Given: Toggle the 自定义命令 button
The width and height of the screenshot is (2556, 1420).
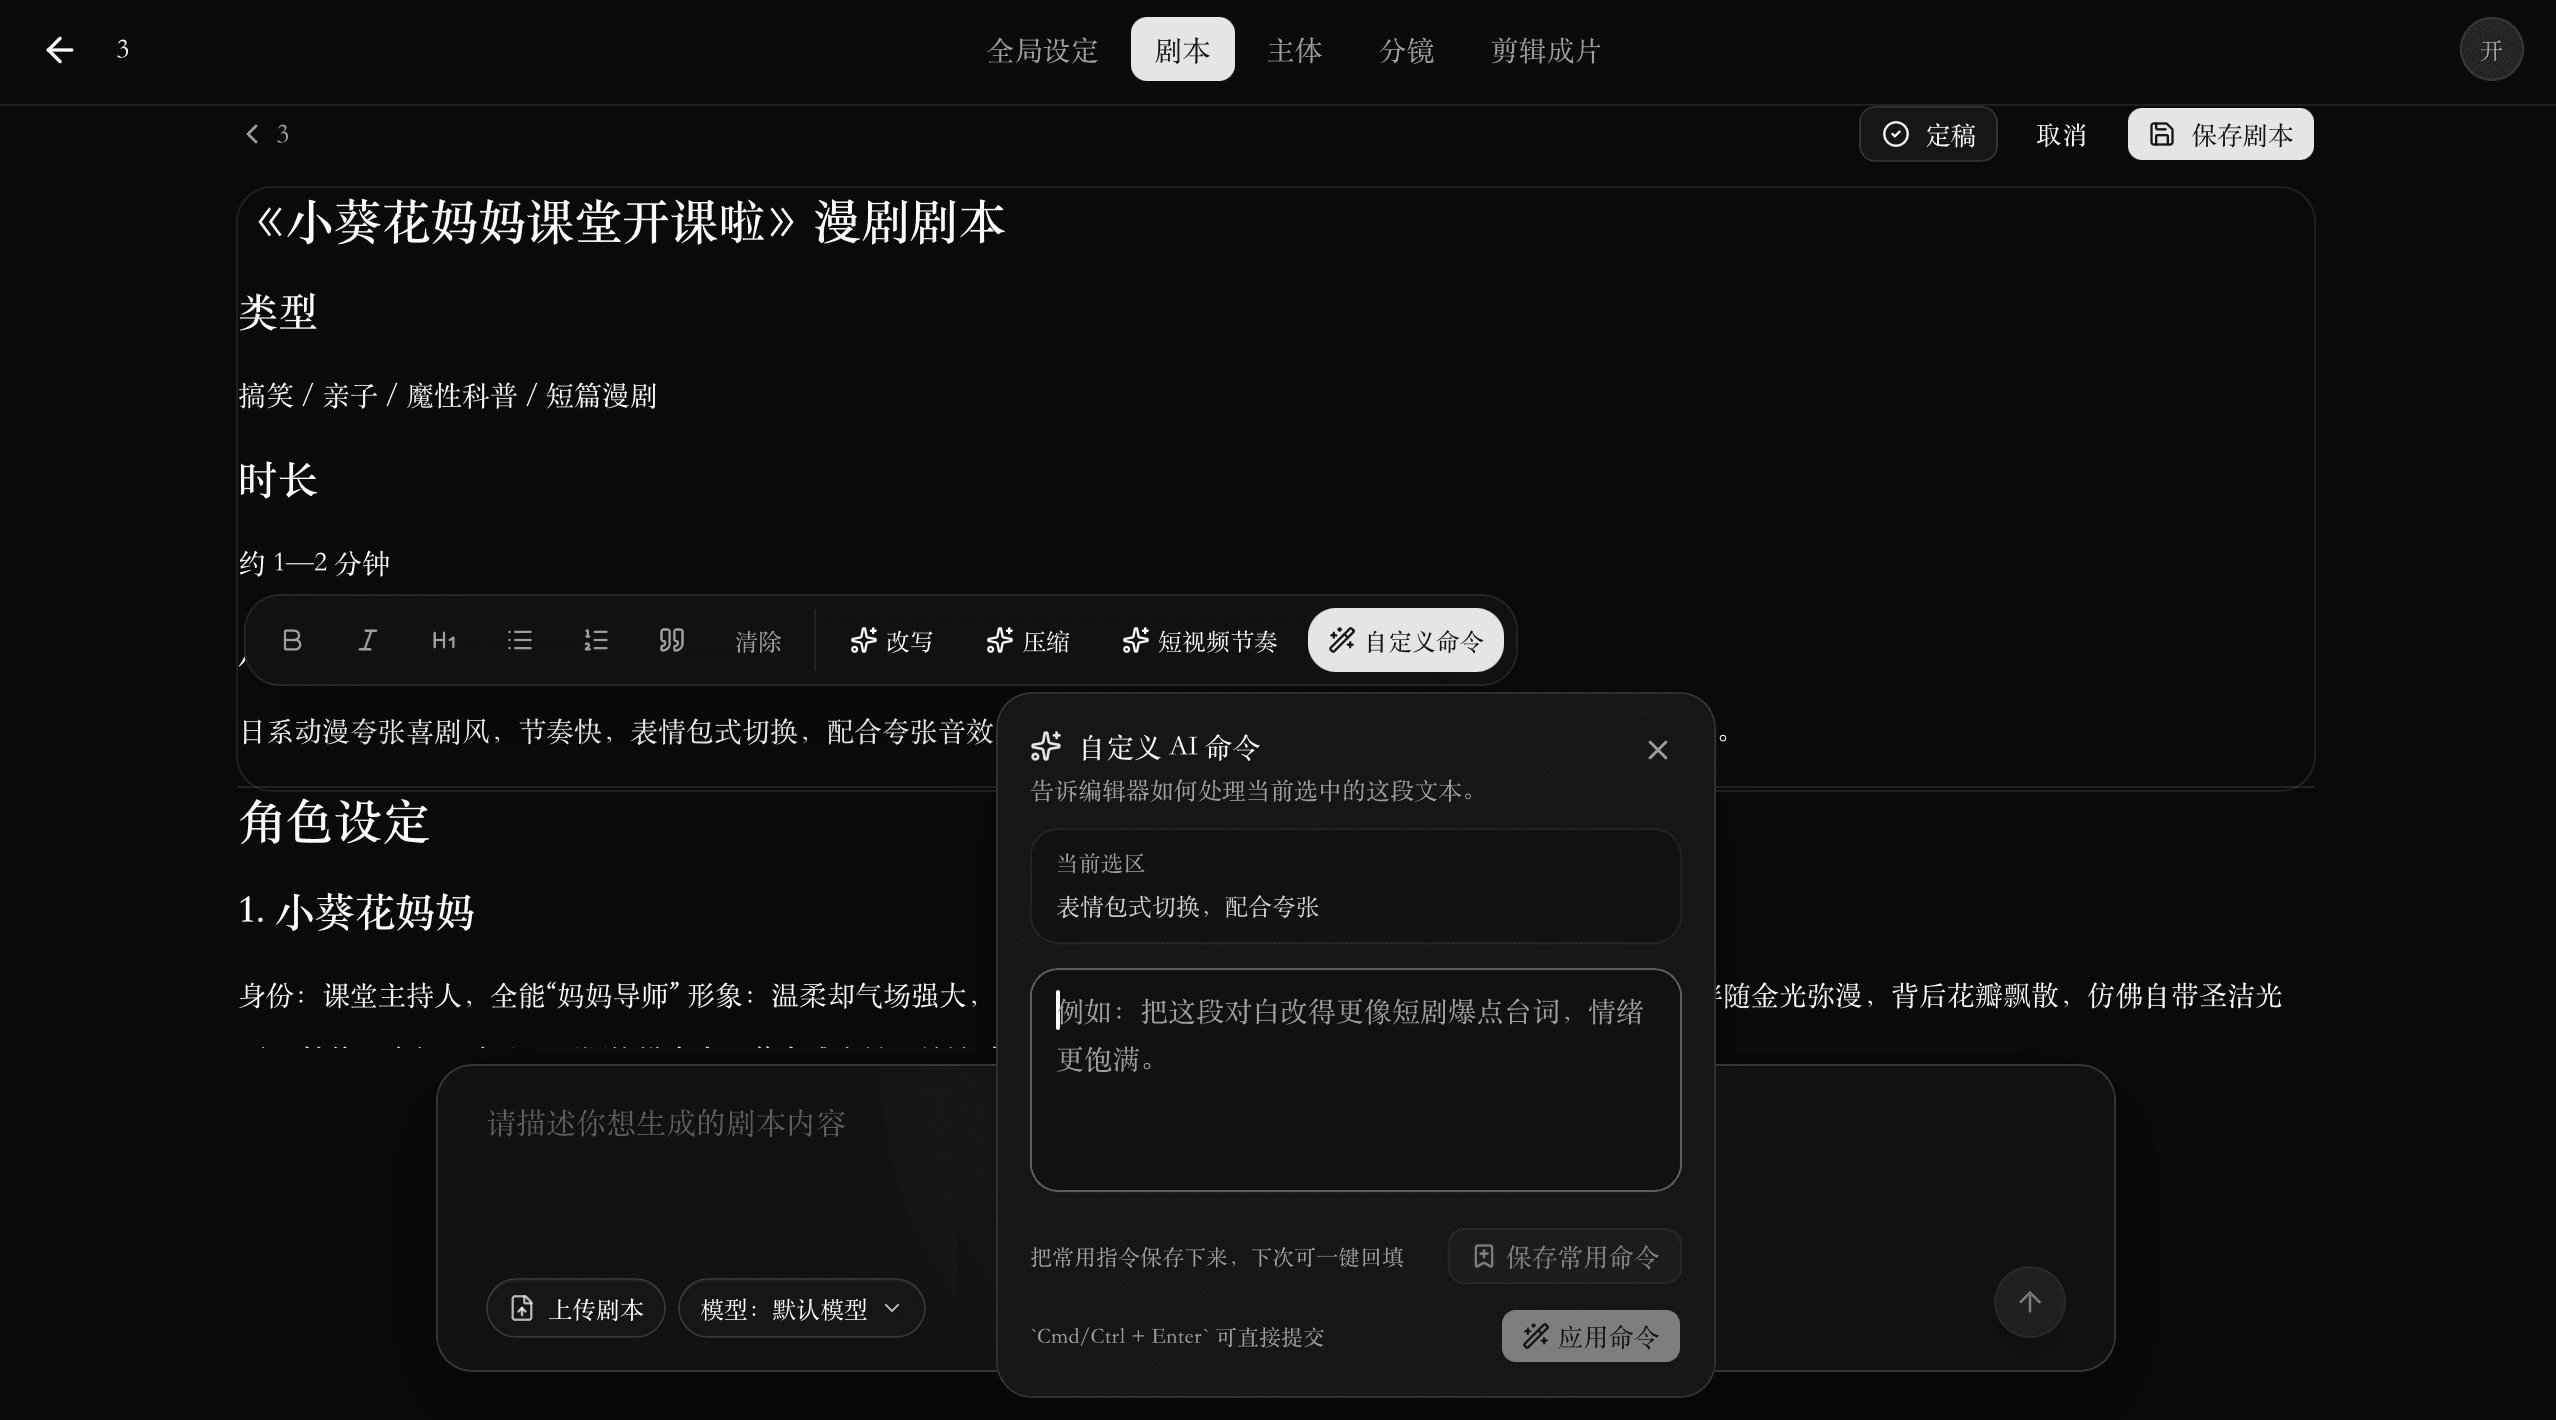Looking at the screenshot, I should click(1405, 640).
